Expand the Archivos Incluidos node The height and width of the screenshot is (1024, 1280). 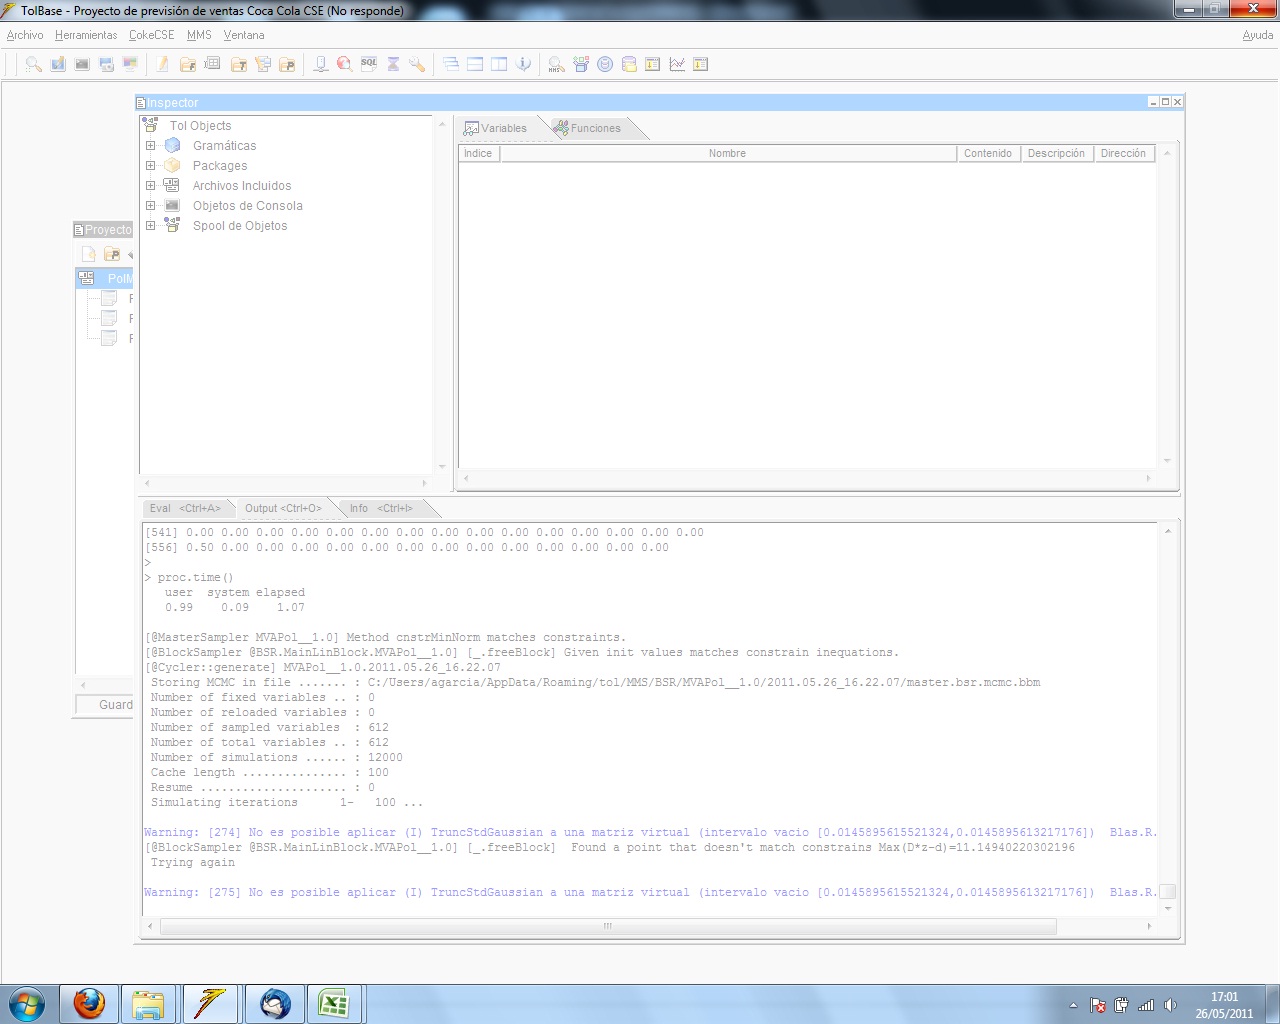tap(150, 186)
